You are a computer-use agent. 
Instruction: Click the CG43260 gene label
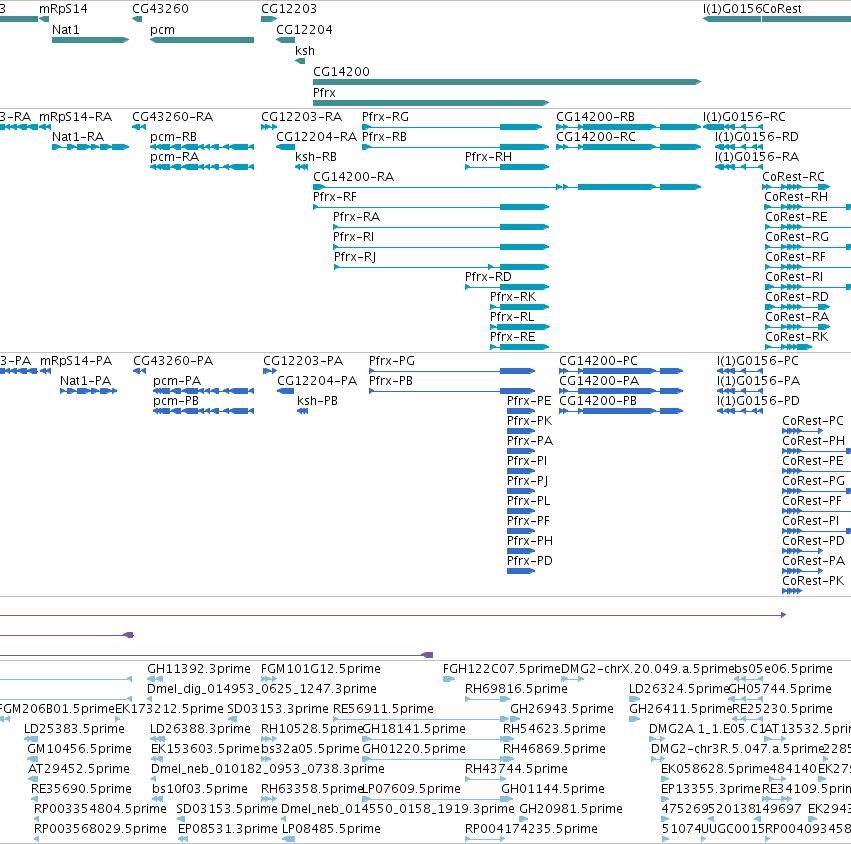(x=160, y=9)
